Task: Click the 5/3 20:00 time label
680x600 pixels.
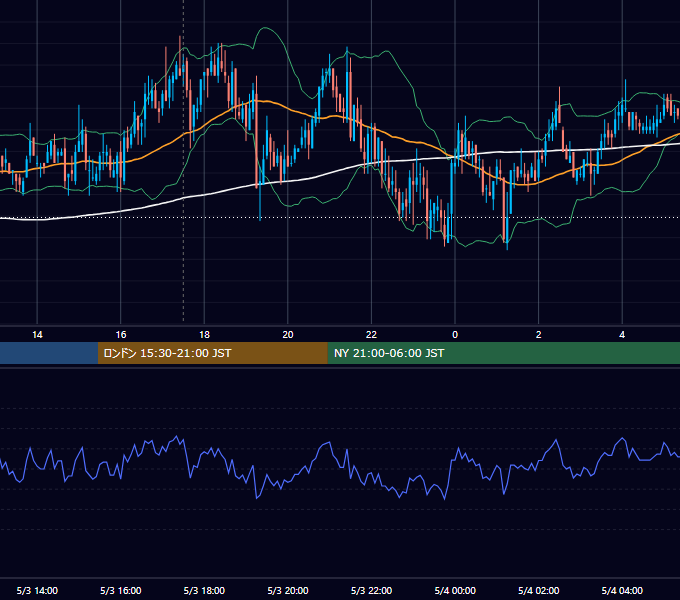Action: click(288, 590)
